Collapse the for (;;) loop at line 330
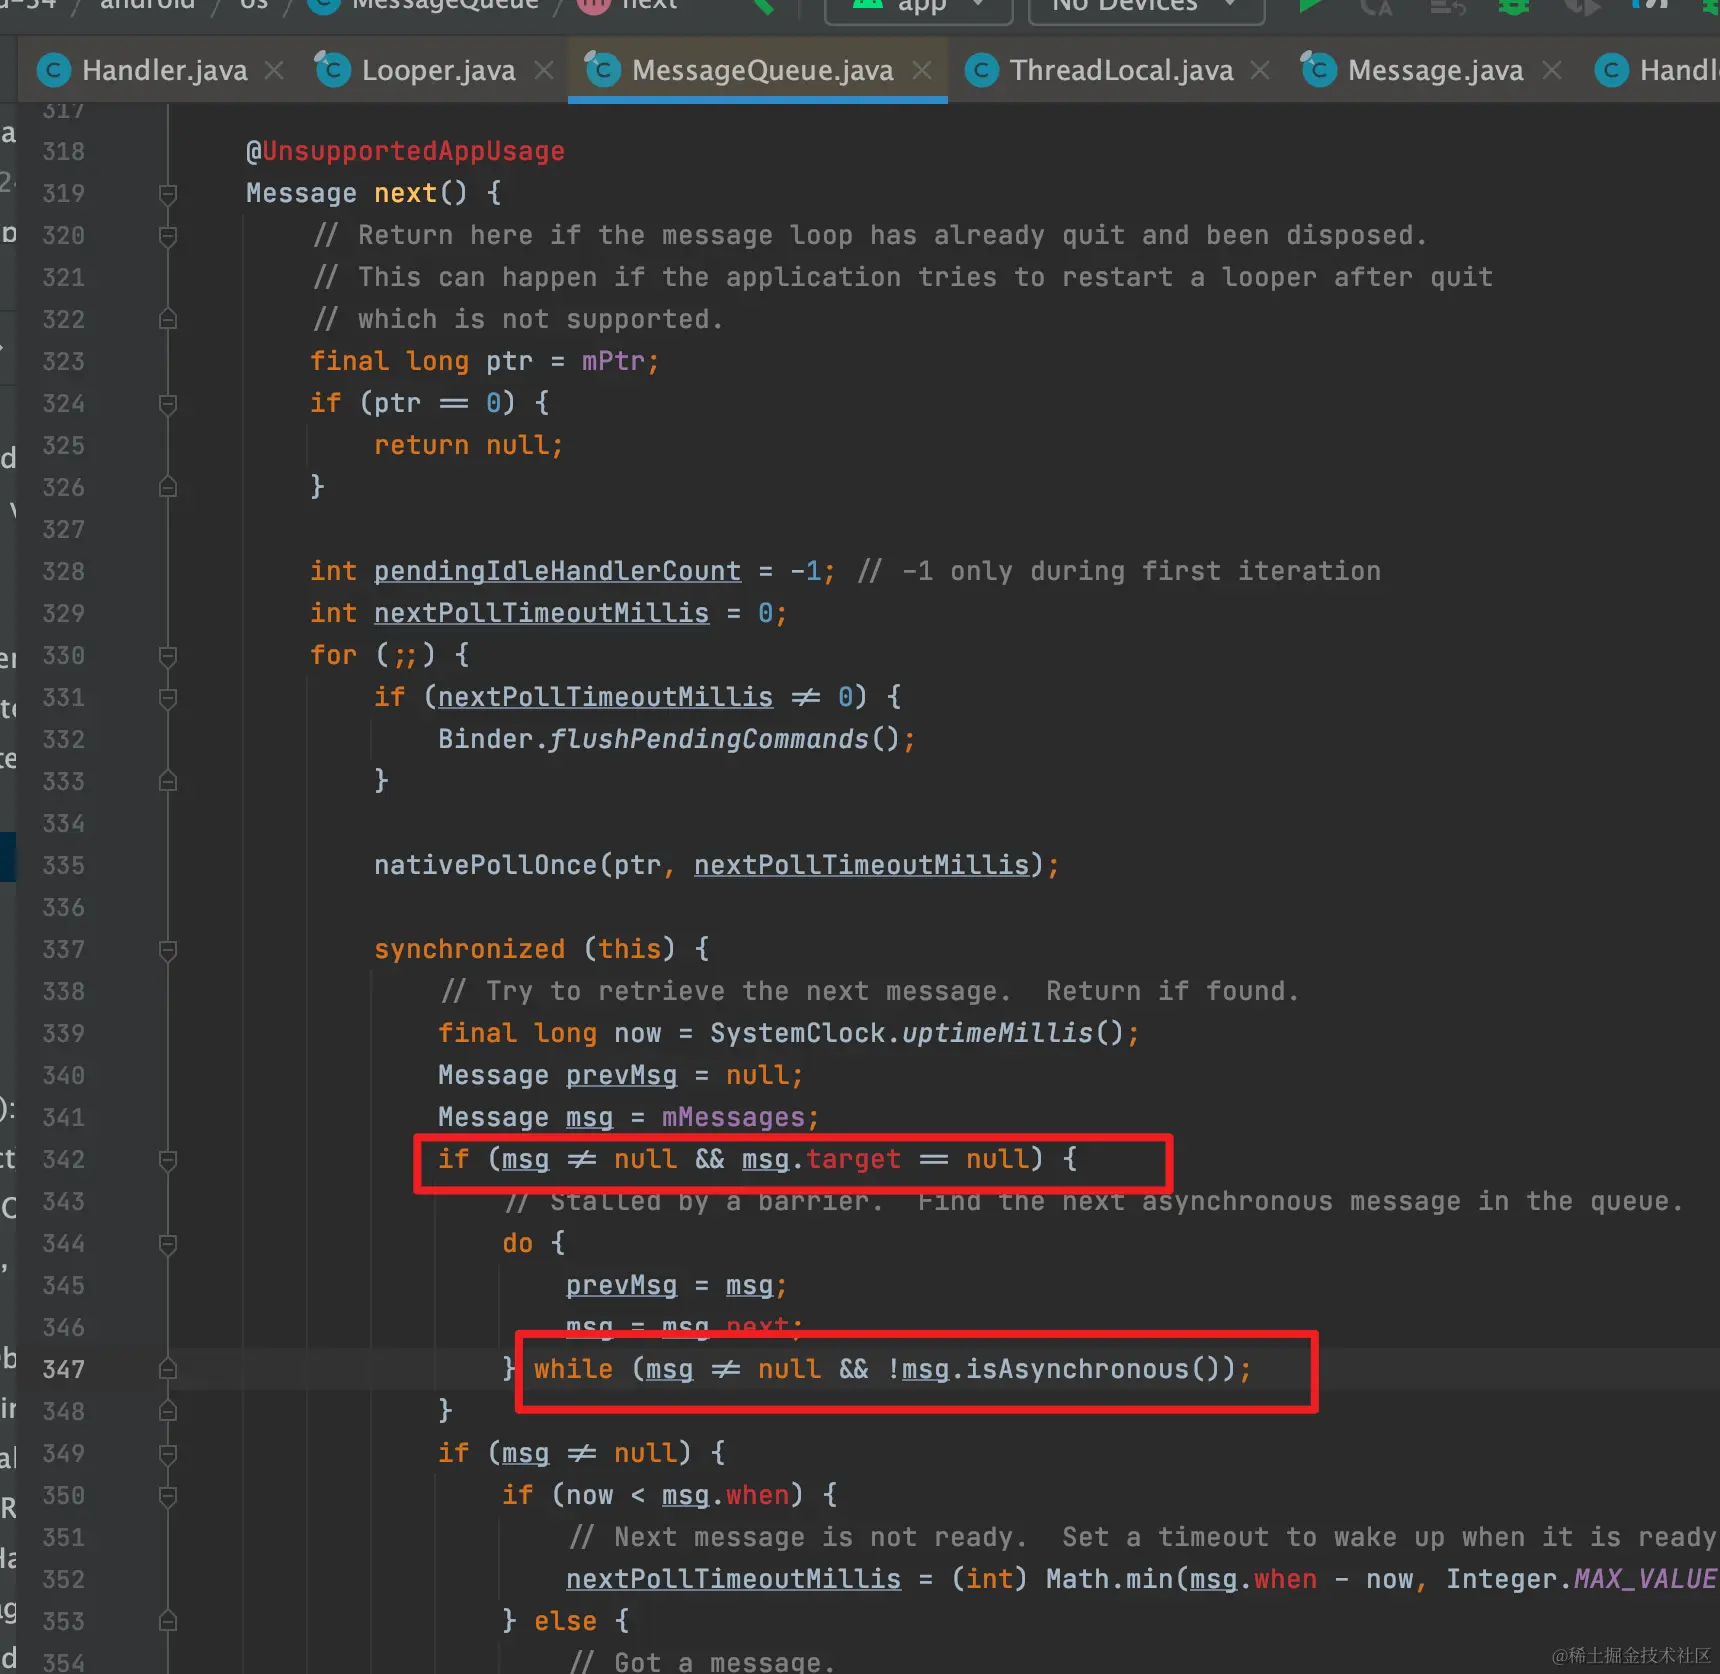 point(168,655)
